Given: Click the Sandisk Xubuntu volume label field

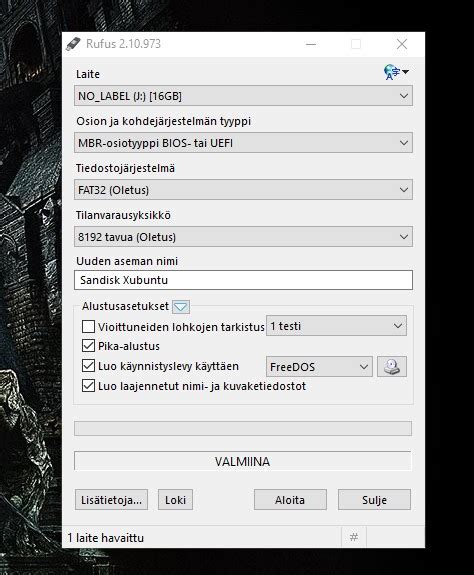Looking at the screenshot, I should pyautogui.click(x=243, y=280).
